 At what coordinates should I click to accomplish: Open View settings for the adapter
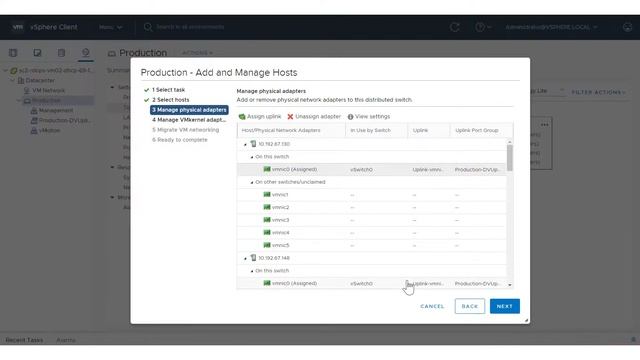[x=369, y=117]
